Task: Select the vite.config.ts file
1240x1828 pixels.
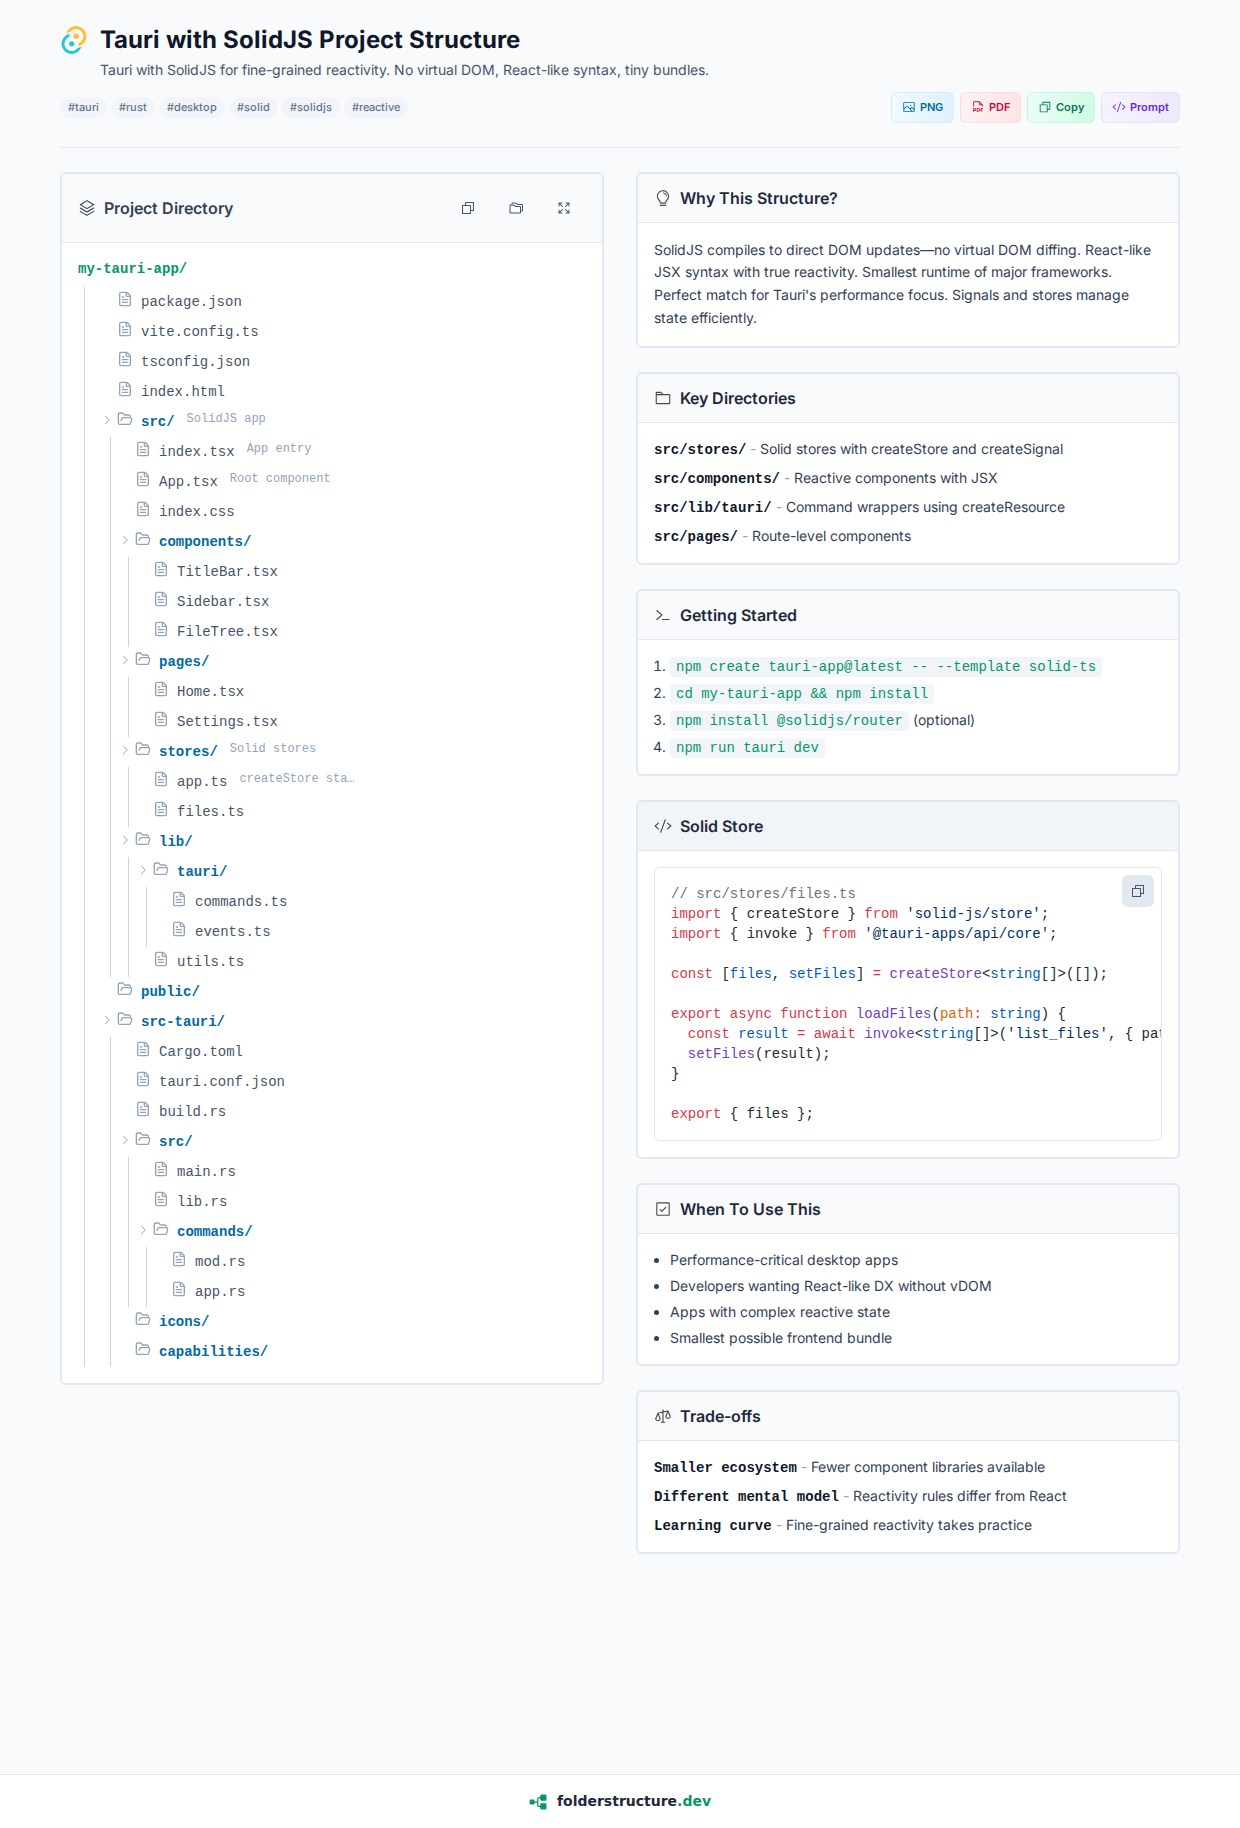Action: point(199,331)
